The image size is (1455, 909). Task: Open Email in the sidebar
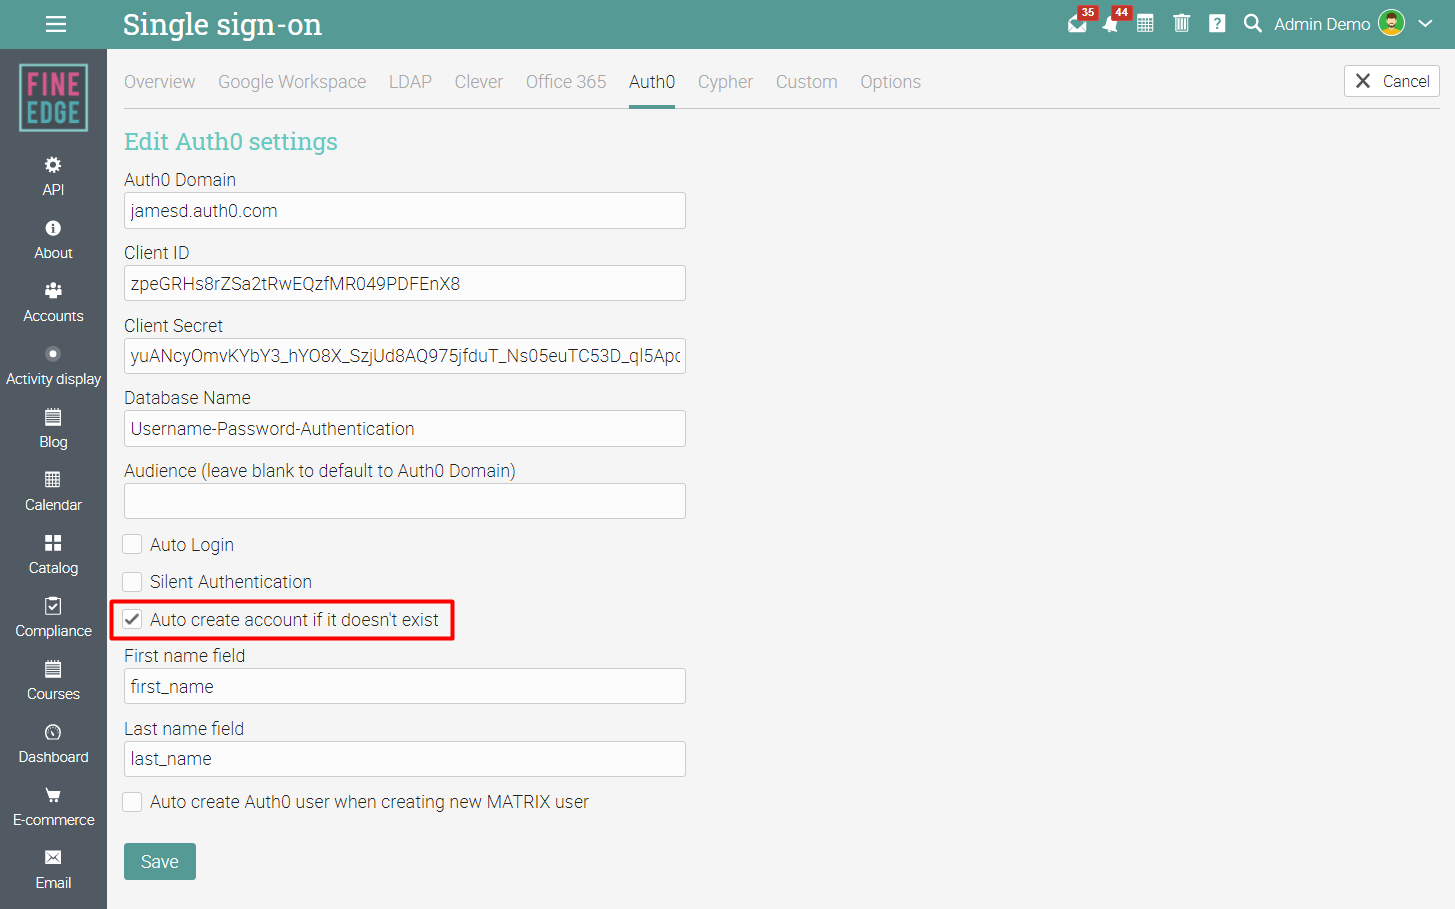click(53, 870)
